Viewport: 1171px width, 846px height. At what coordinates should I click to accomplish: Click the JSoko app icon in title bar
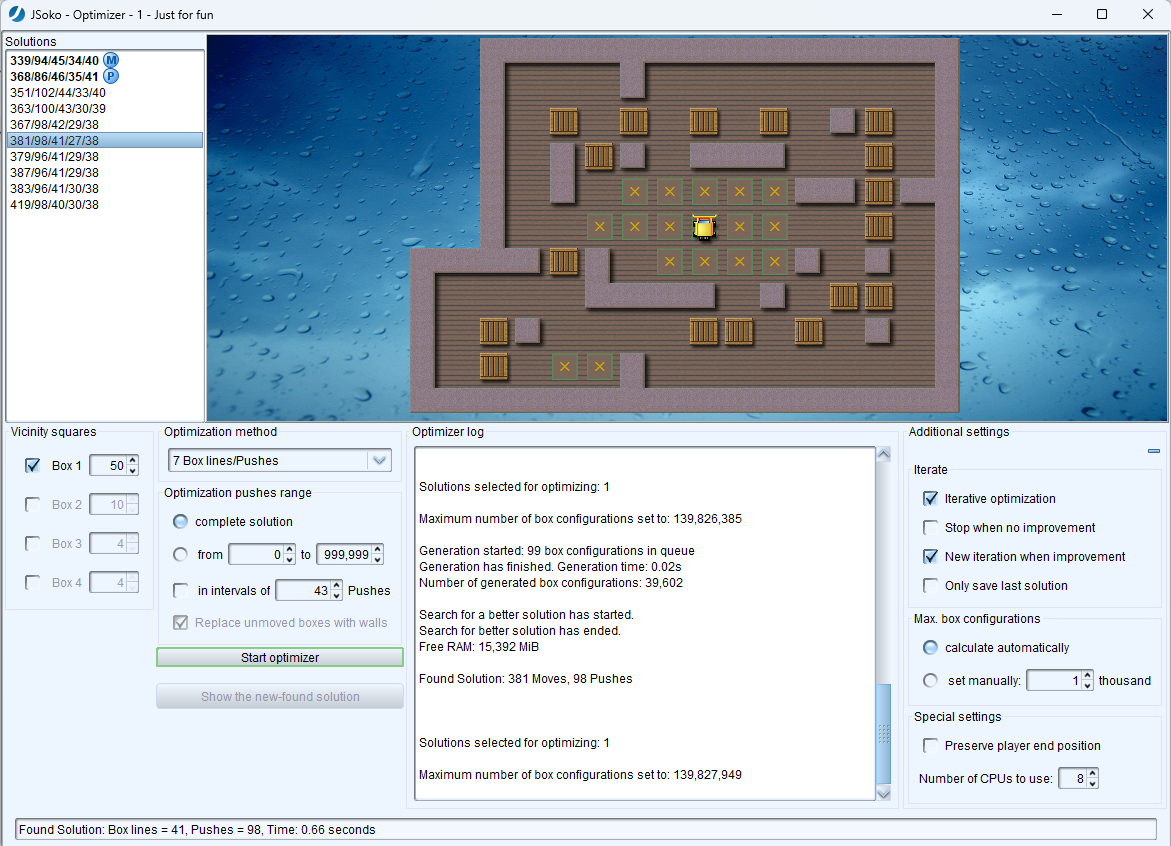coord(16,14)
